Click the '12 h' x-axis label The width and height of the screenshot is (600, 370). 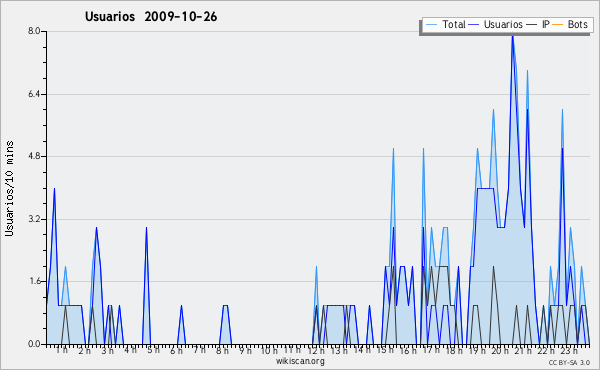click(x=316, y=350)
